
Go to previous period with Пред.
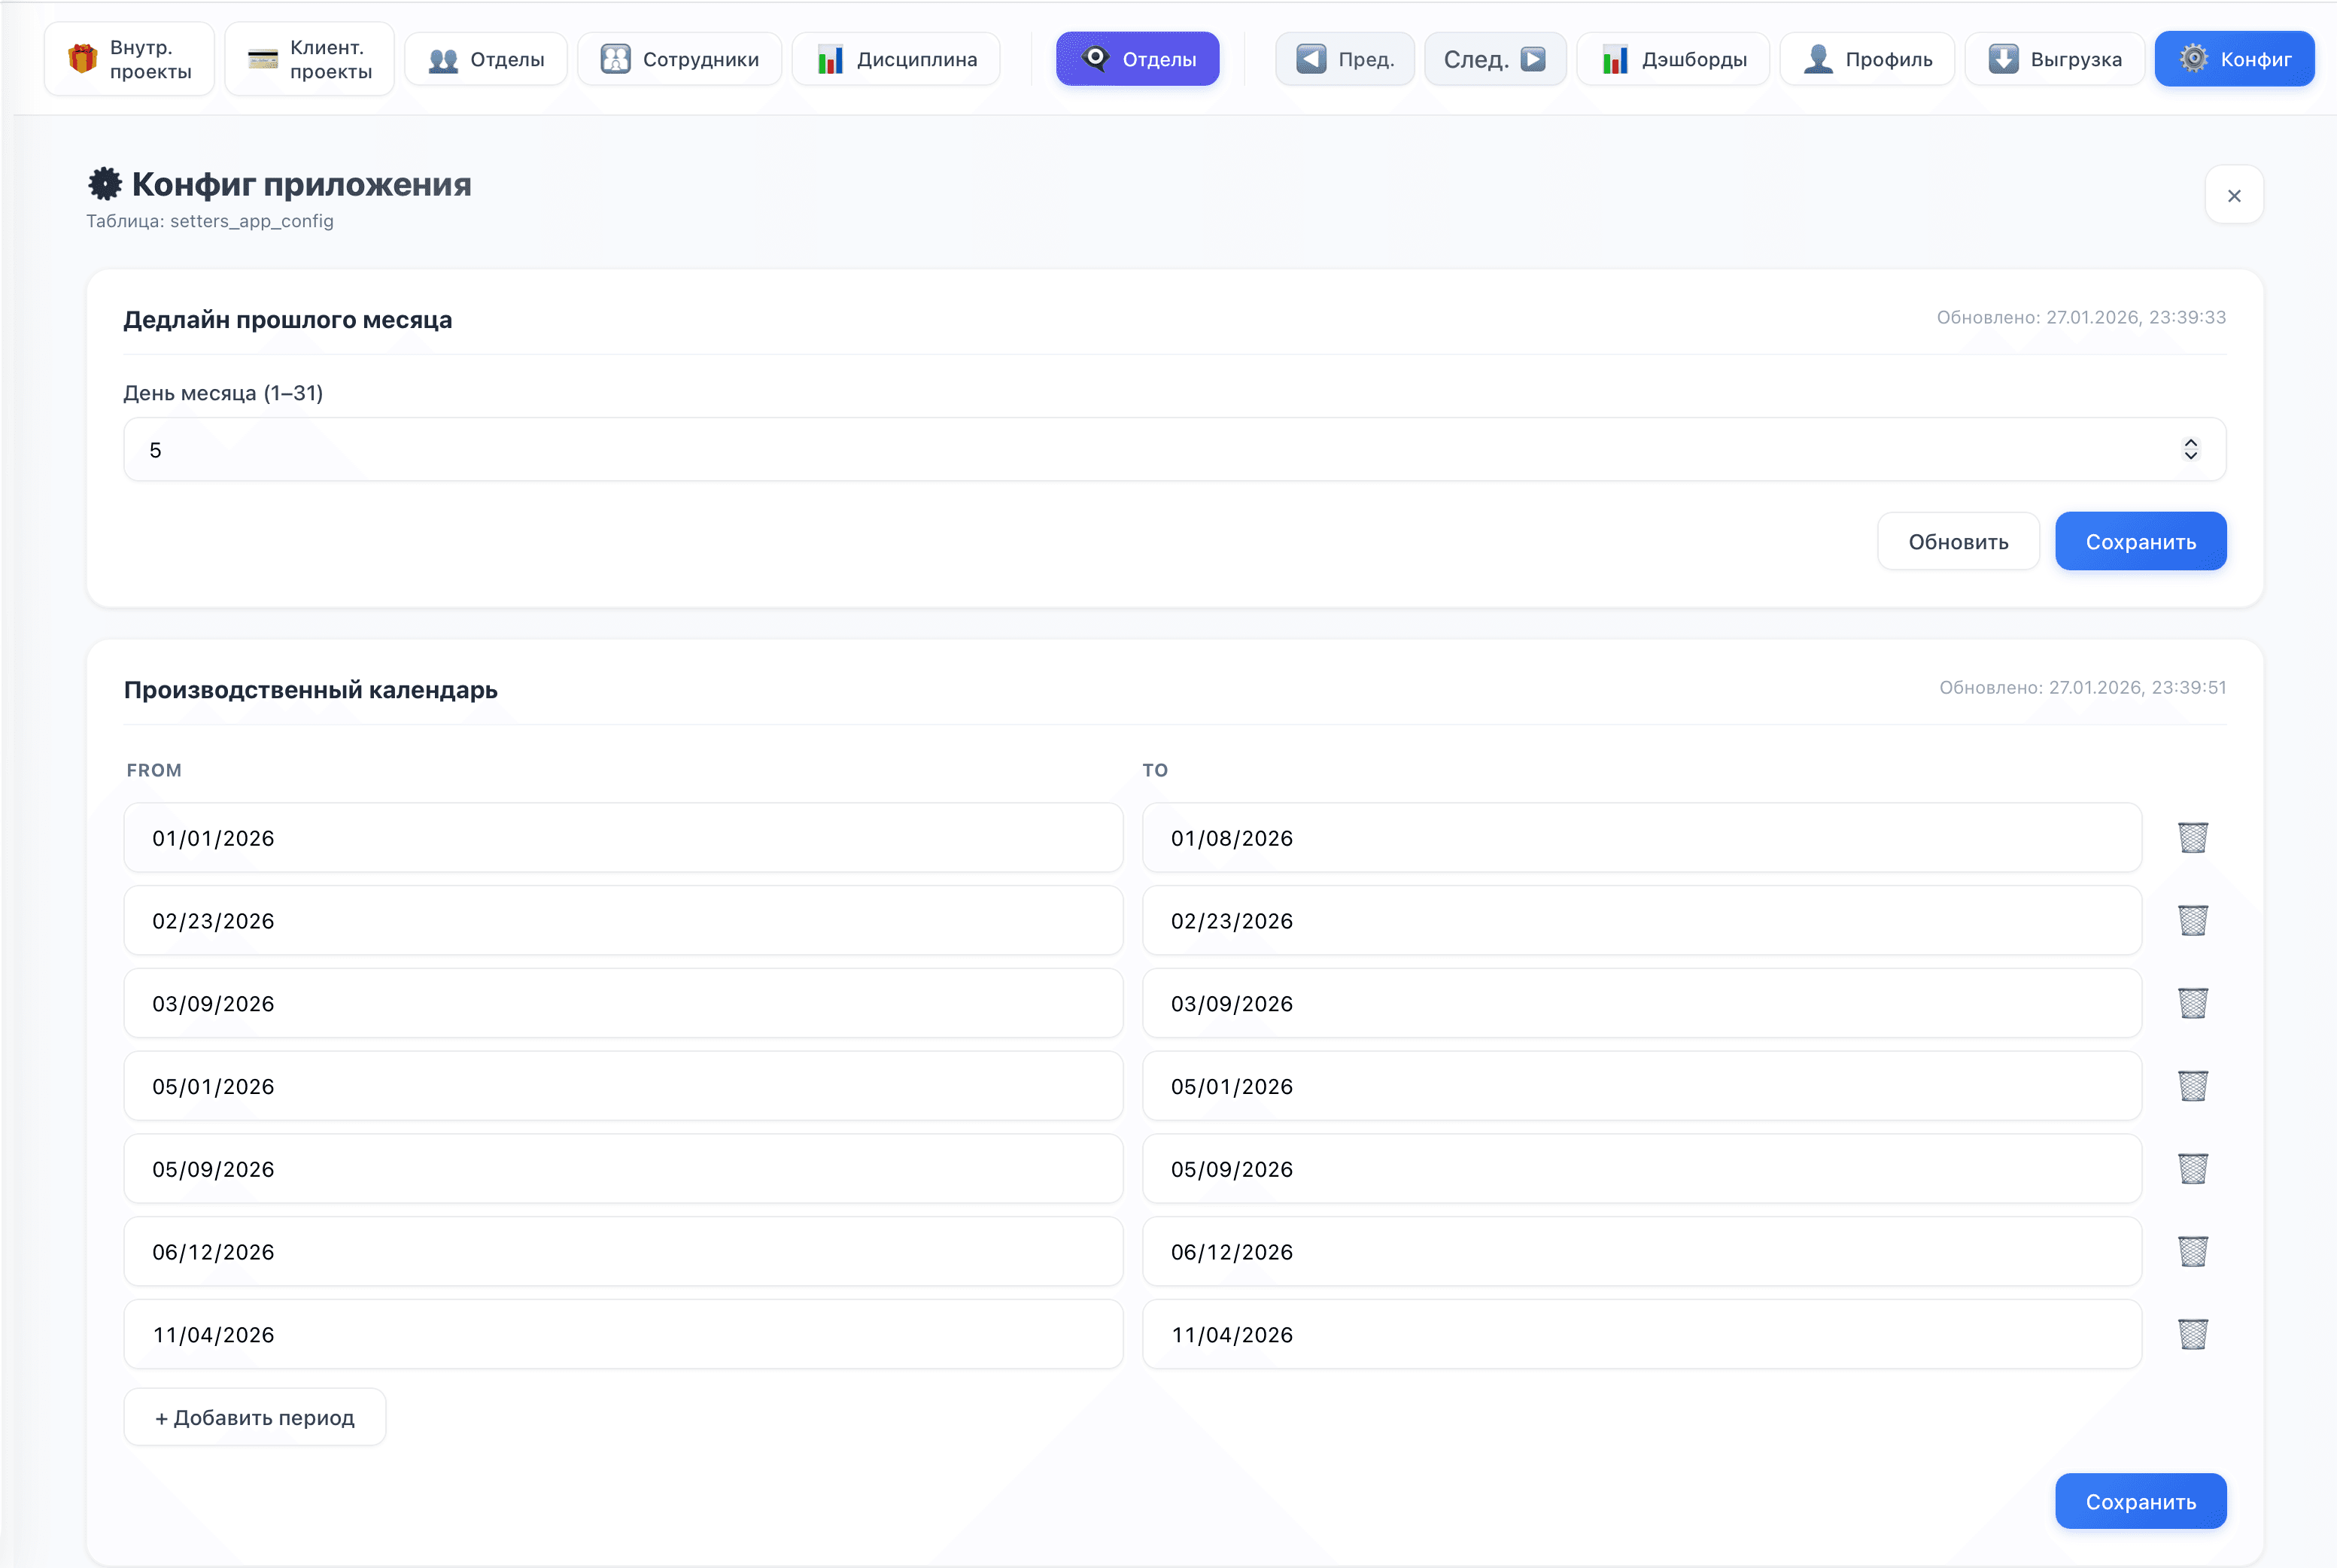(x=1344, y=59)
